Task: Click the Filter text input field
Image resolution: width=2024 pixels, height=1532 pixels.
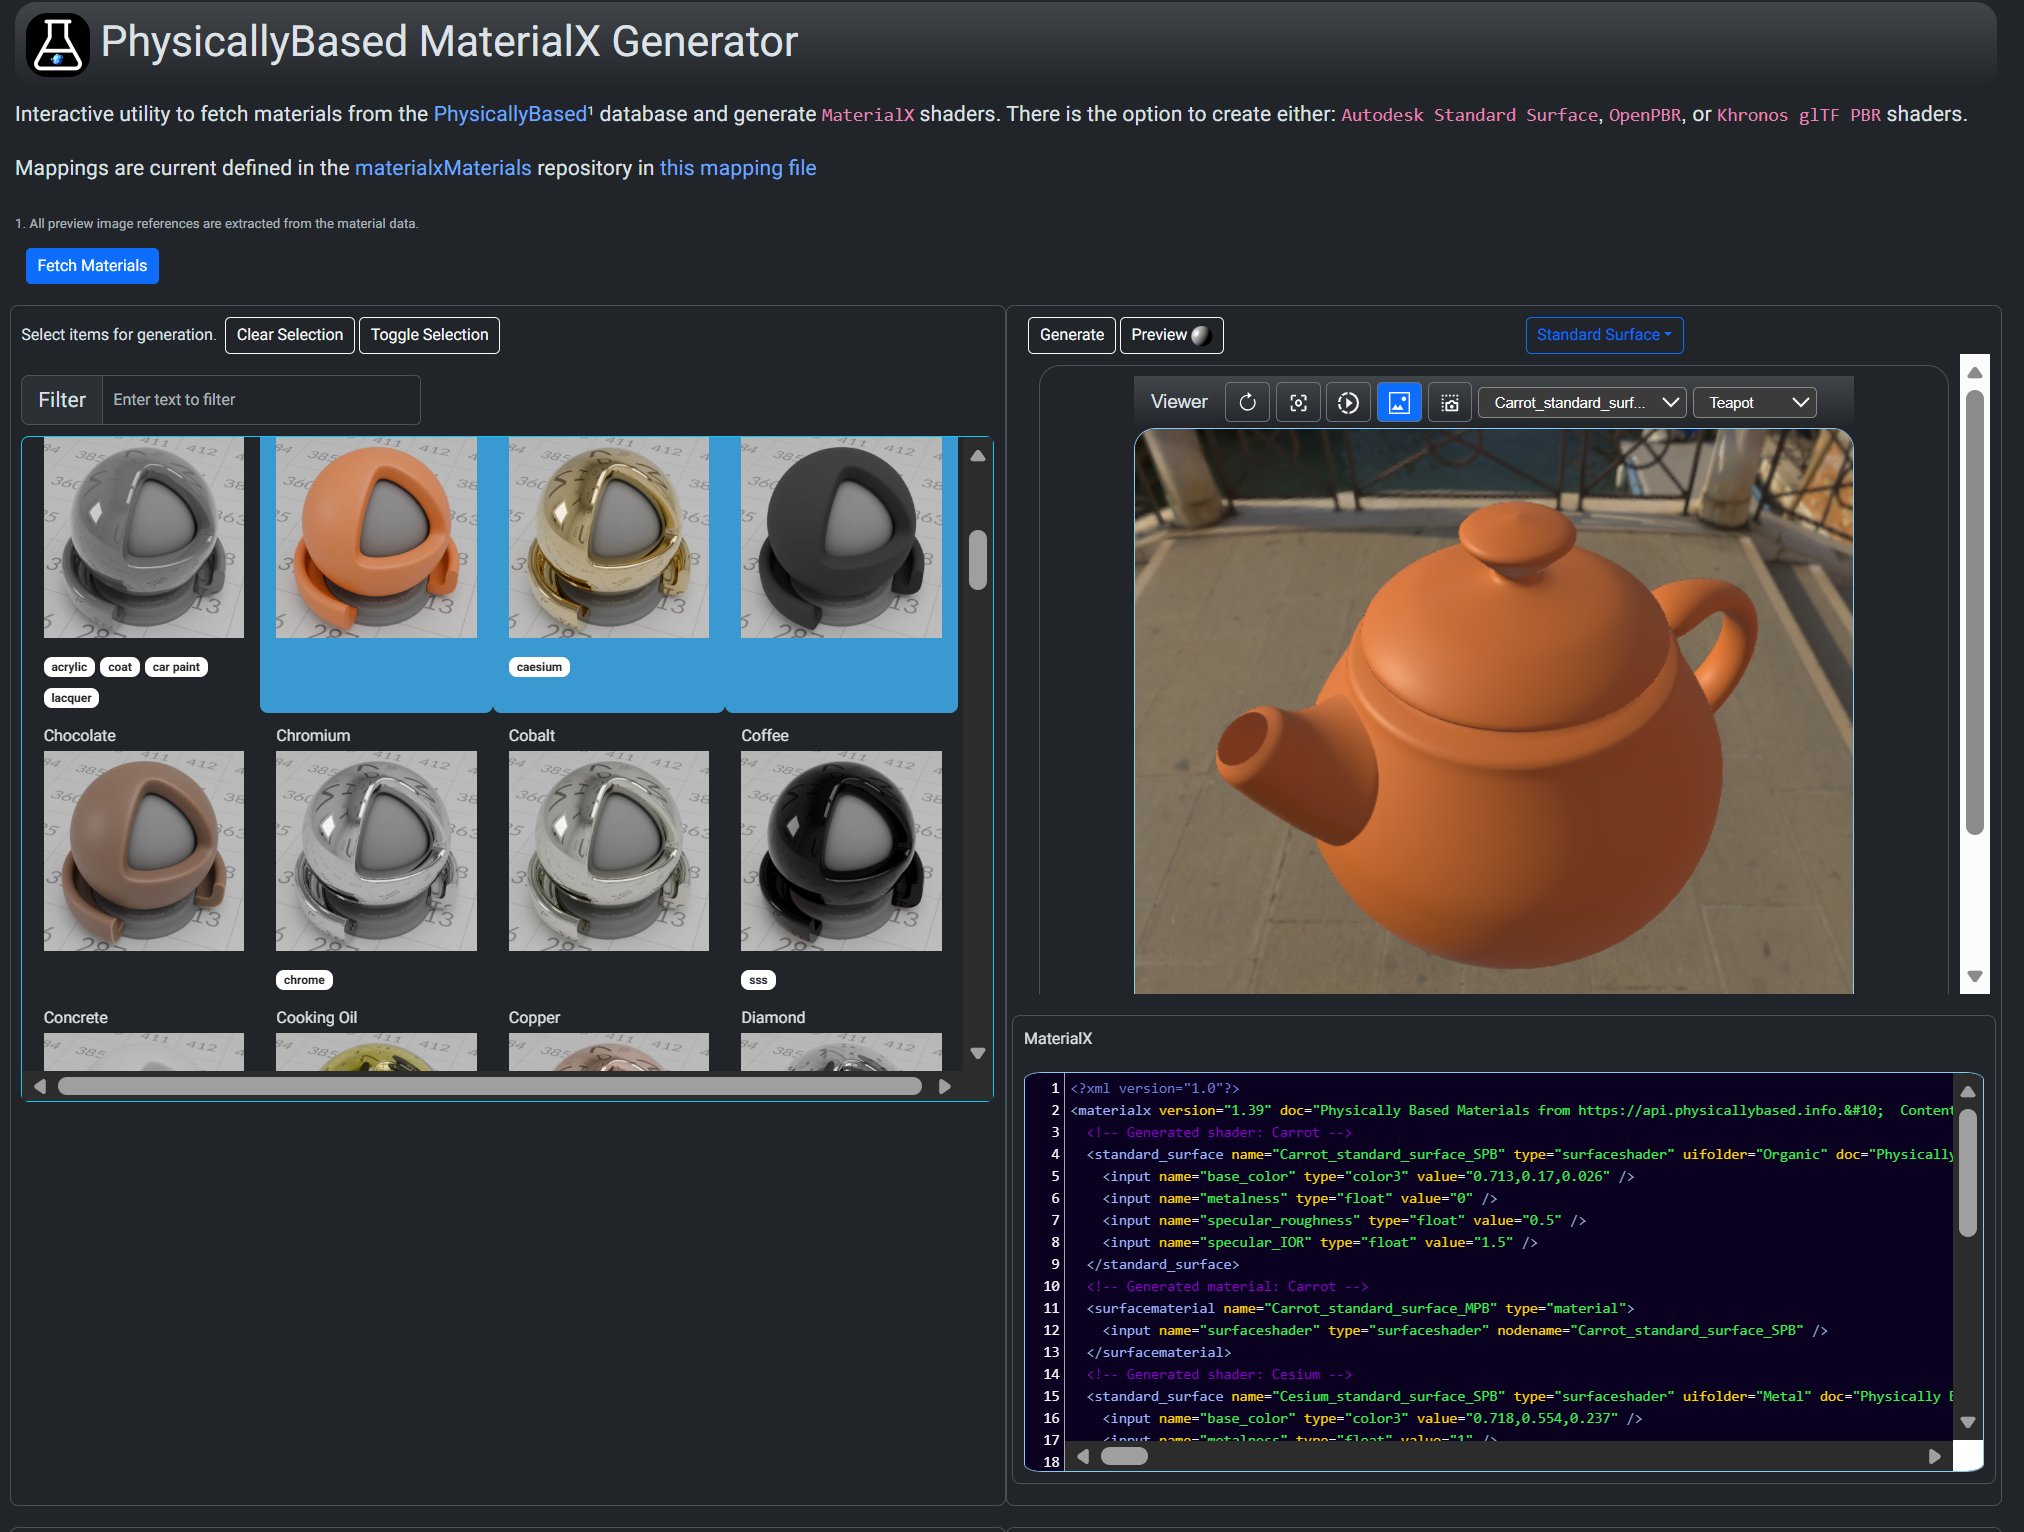Action: (260, 400)
